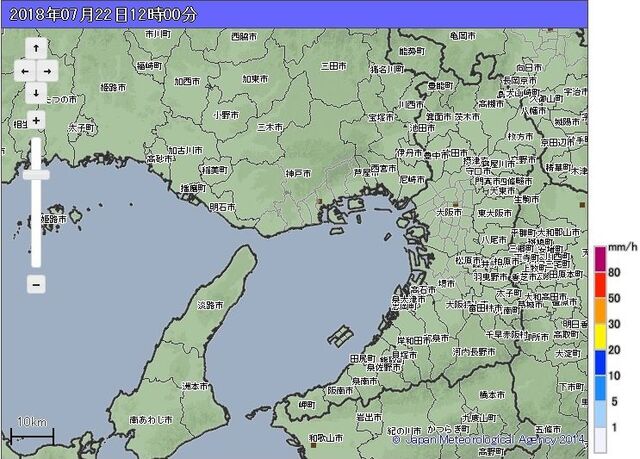Click the red 50-80 mm/h legend color
This screenshot has width=640, height=459.
click(600, 285)
